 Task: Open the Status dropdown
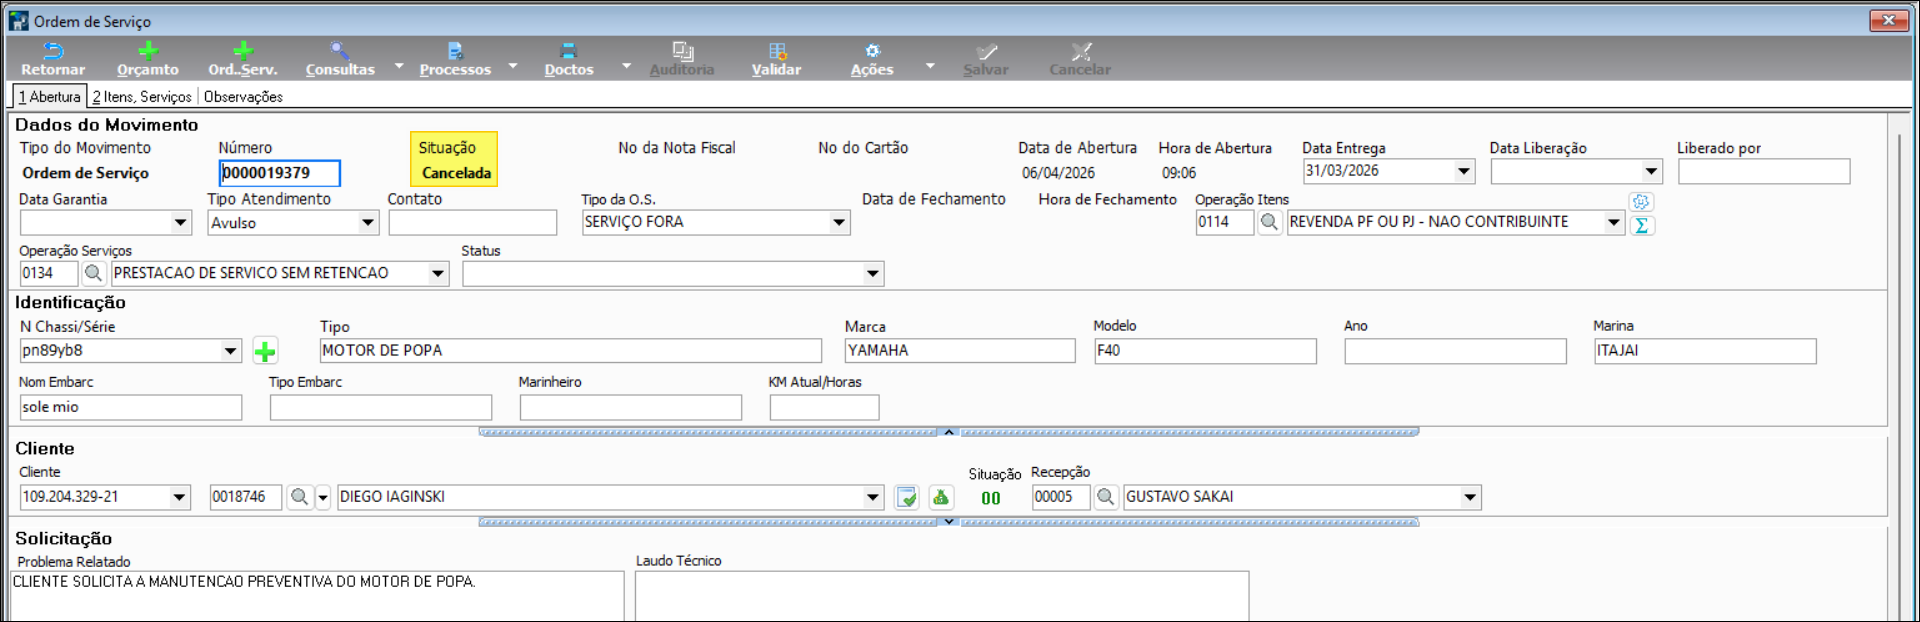tap(873, 273)
